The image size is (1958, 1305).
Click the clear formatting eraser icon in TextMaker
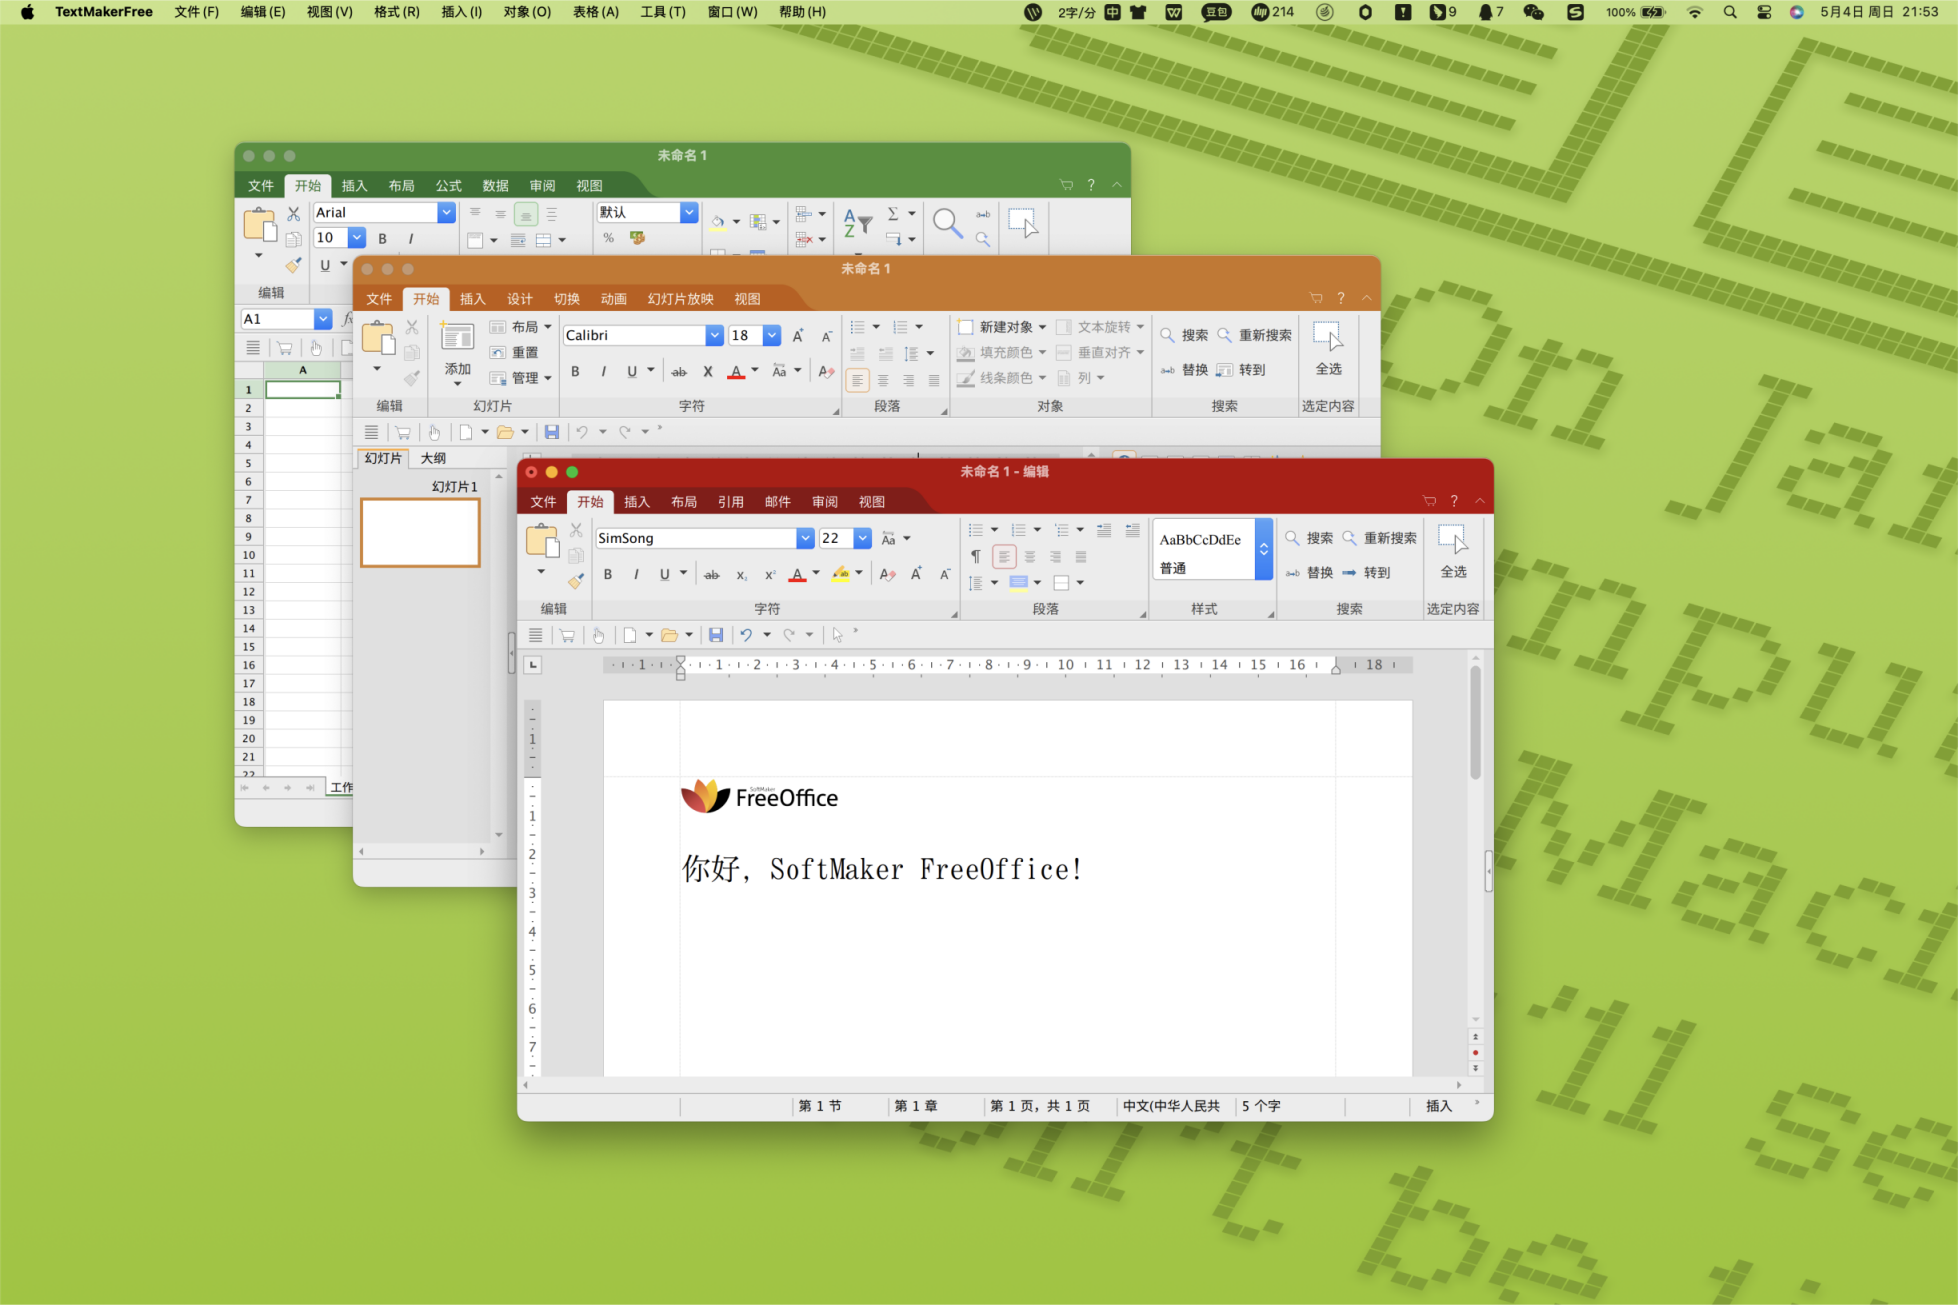[x=887, y=574]
